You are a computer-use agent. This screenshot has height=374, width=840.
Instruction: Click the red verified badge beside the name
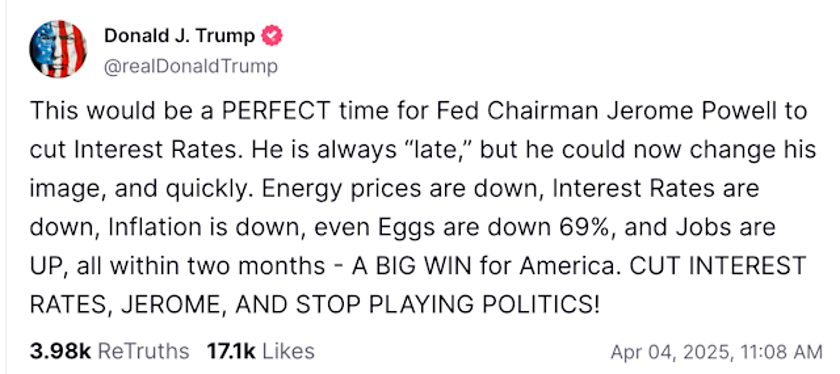click(272, 36)
